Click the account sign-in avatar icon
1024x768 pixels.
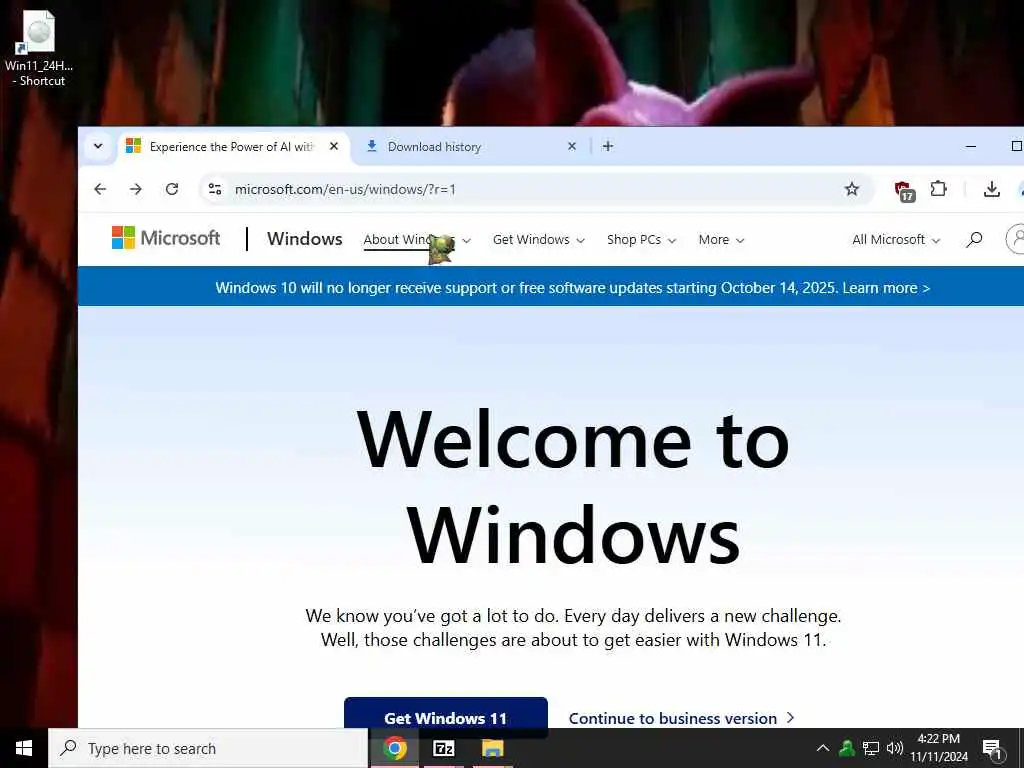pos(1015,238)
